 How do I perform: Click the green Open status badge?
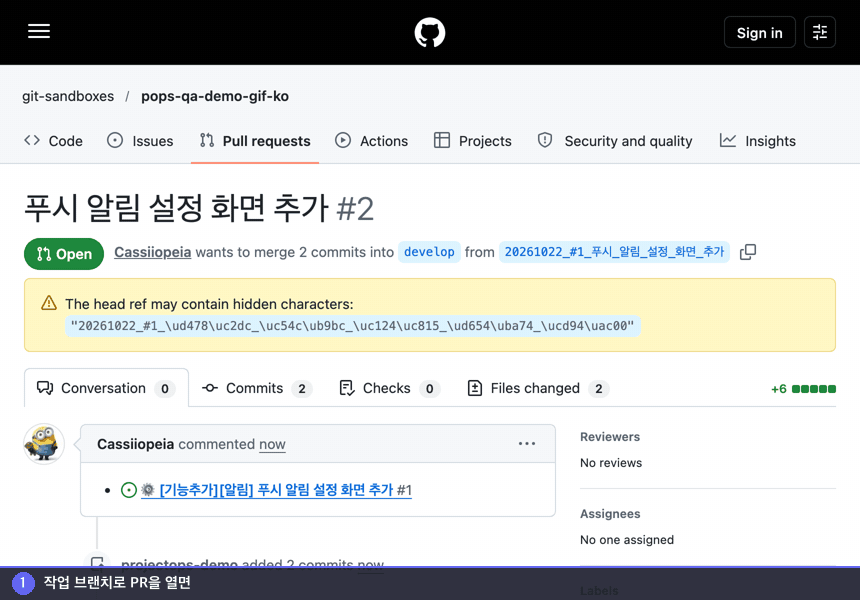(64, 254)
